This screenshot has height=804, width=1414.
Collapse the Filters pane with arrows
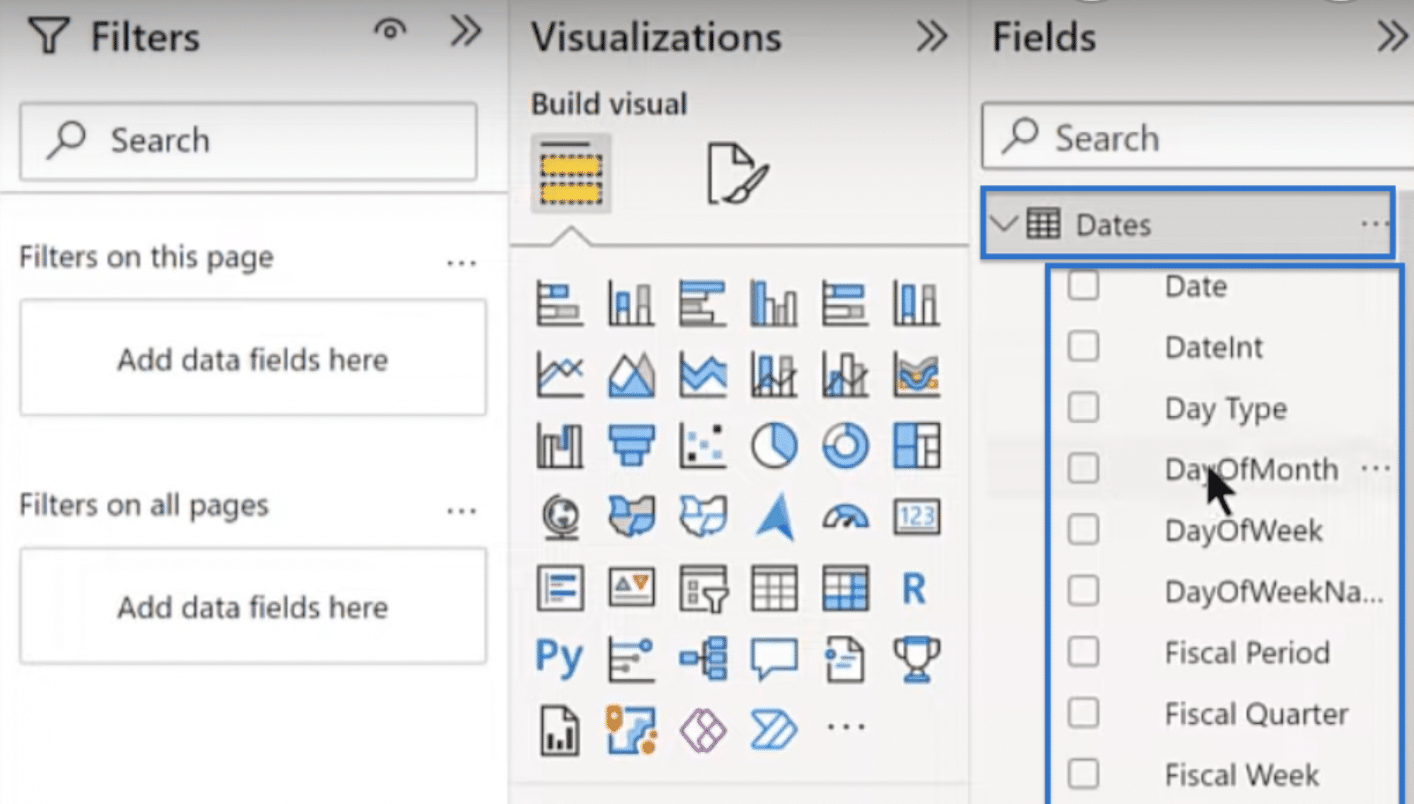[x=466, y=32]
